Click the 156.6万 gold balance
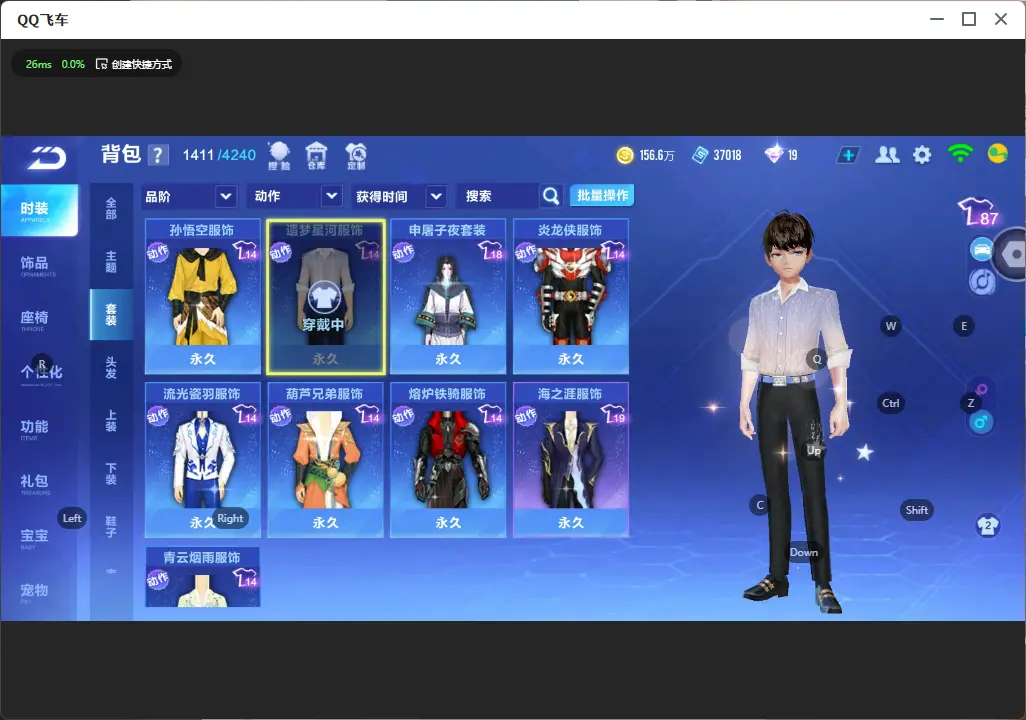The image size is (1026, 720). (x=657, y=155)
